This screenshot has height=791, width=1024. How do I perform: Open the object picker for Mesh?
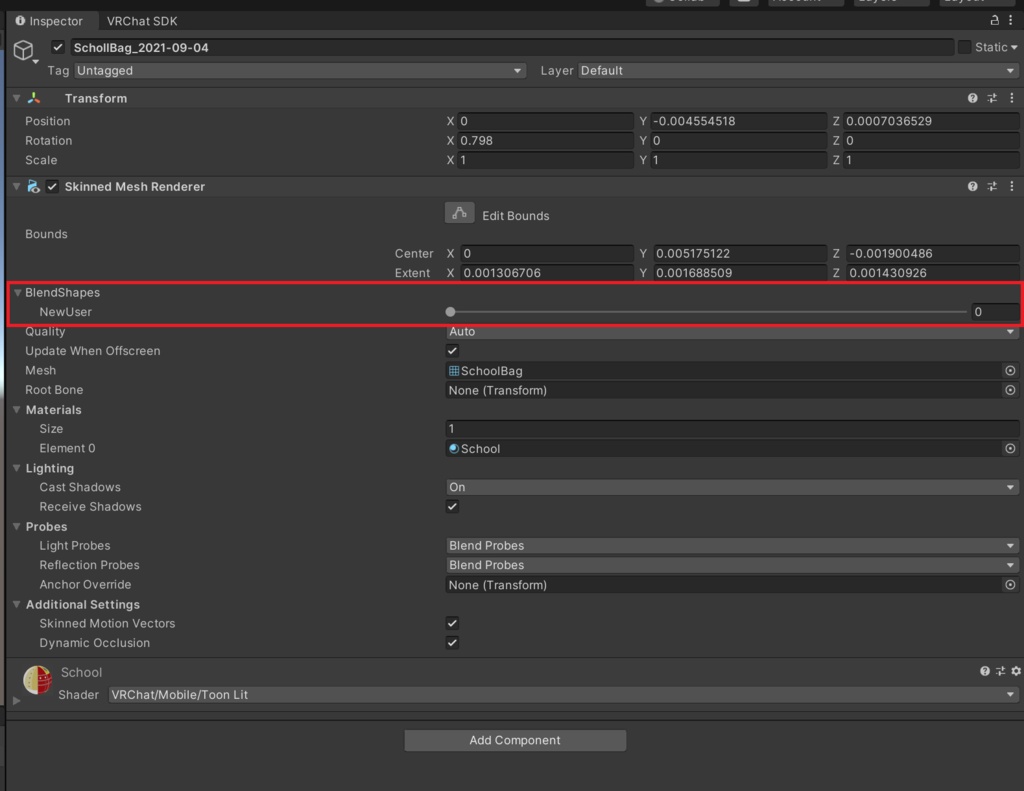(x=1010, y=370)
